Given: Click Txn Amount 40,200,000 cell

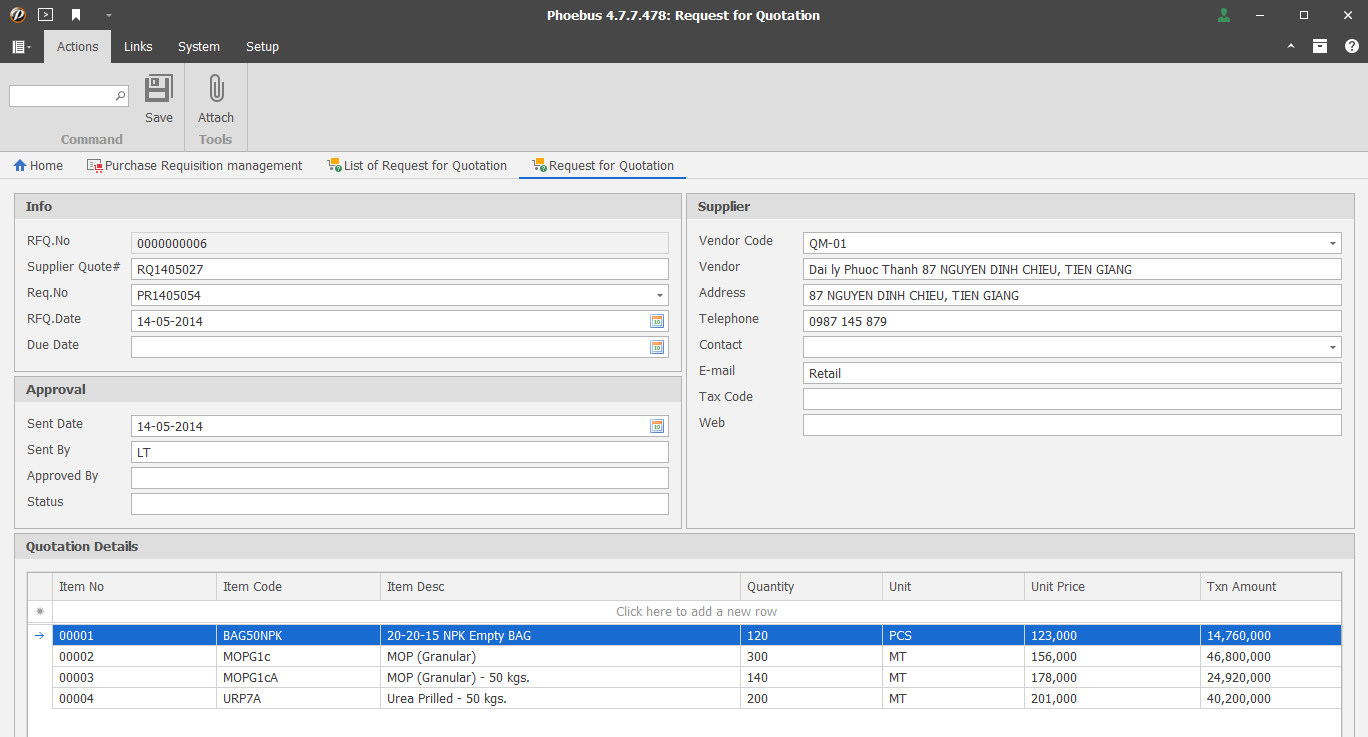Looking at the screenshot, I should (1271, 699).
